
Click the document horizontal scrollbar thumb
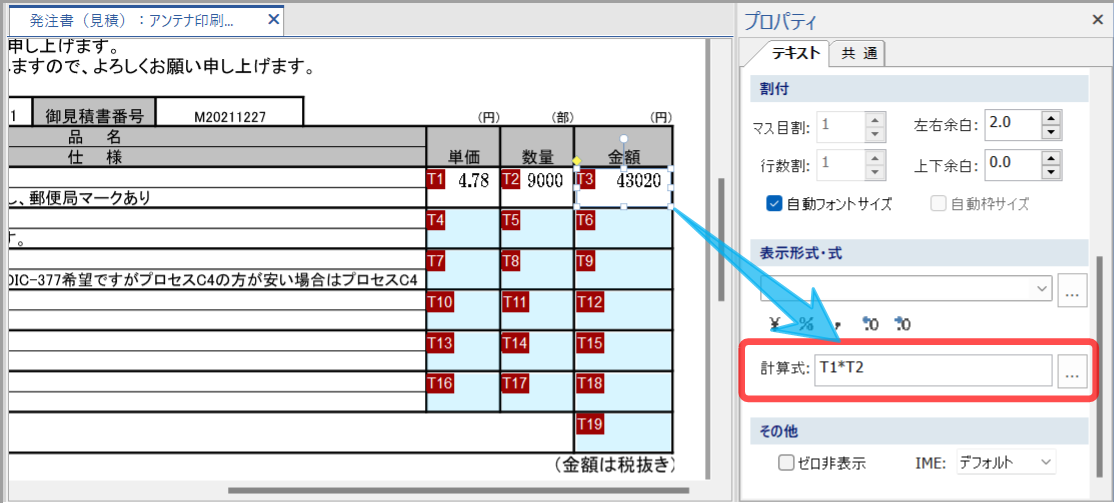click(x=458, y=490)
